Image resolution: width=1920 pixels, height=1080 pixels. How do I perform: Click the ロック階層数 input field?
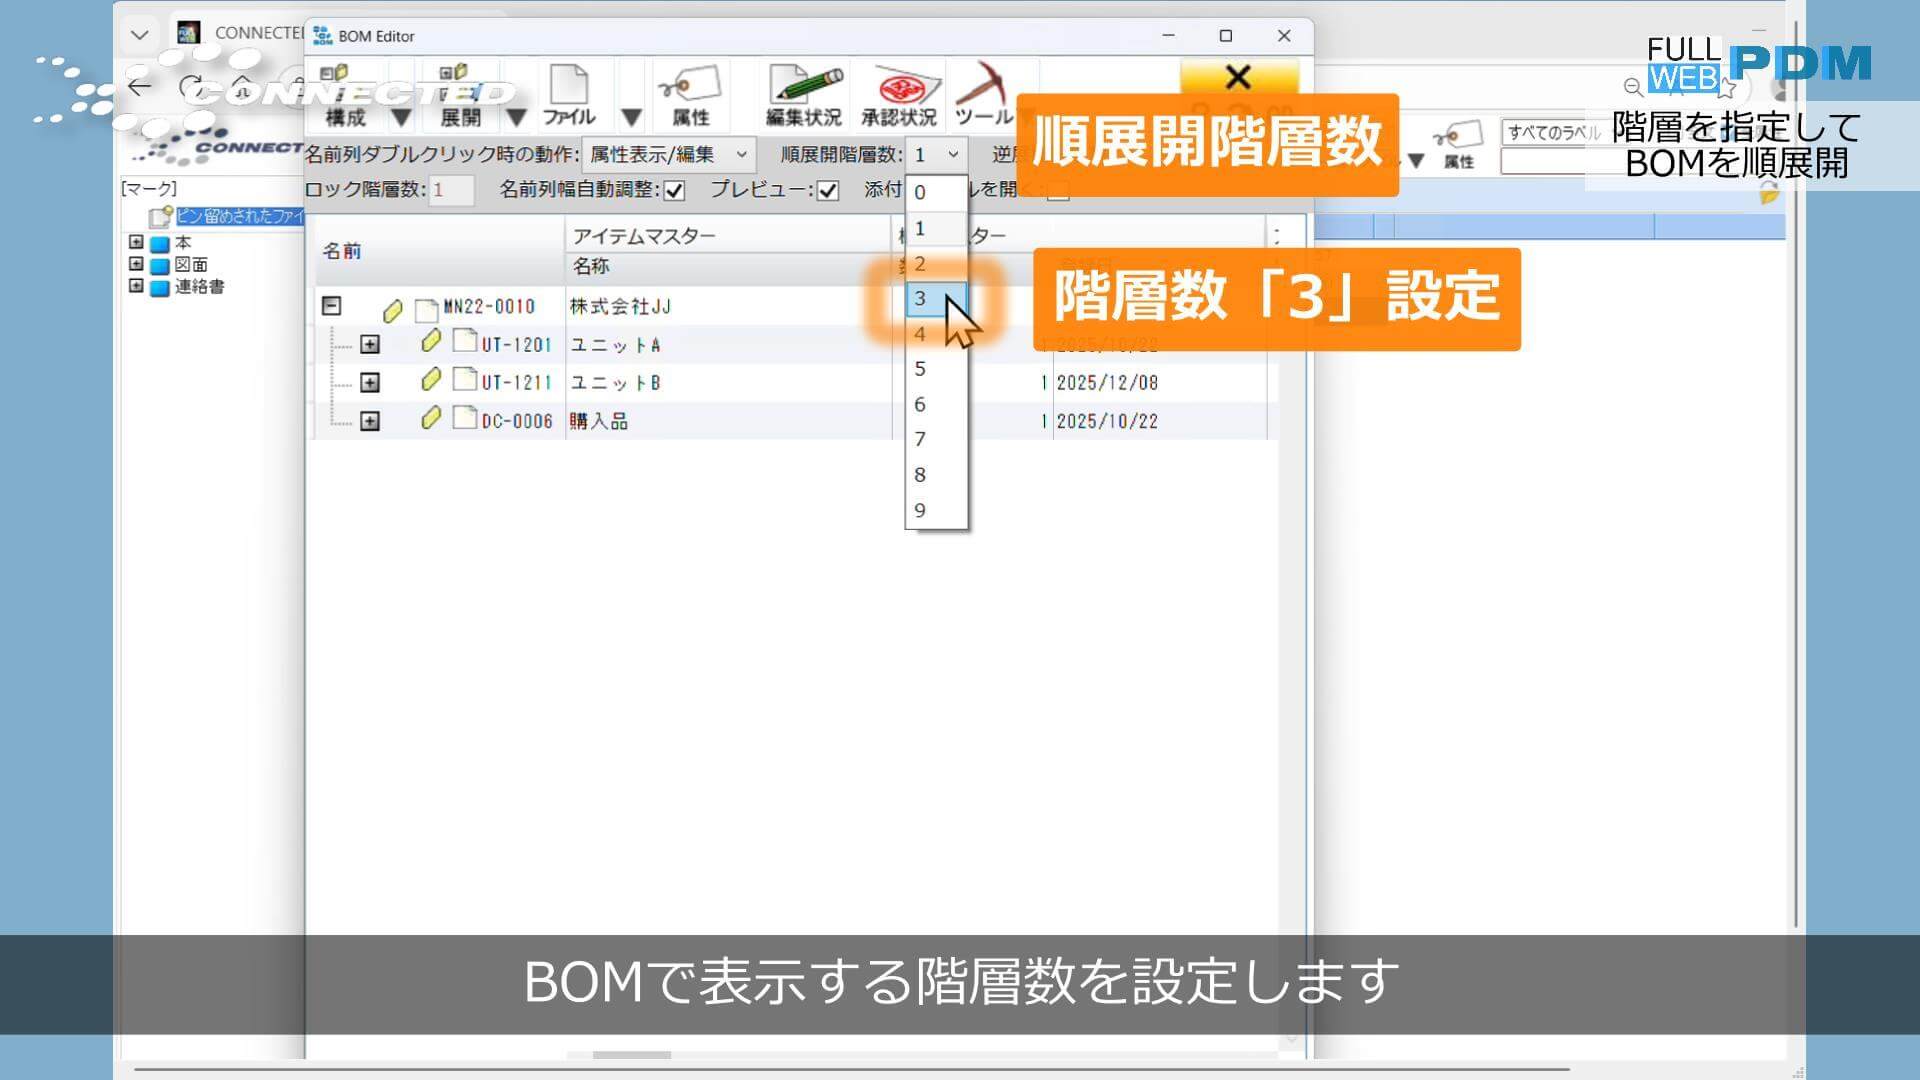(x=451, y=190)
